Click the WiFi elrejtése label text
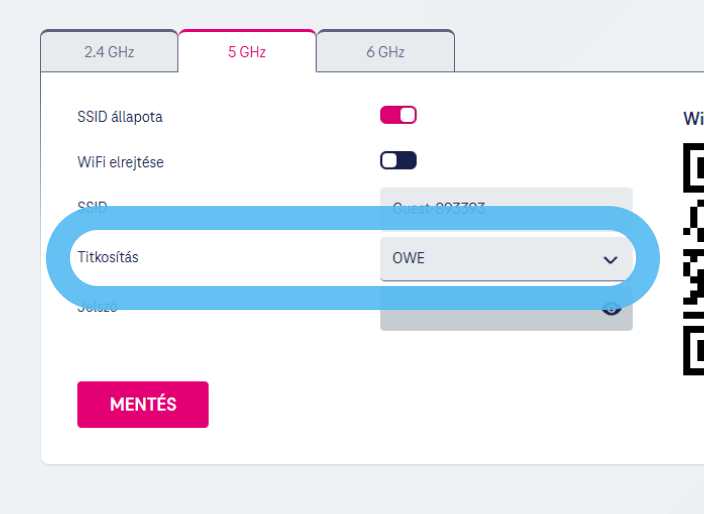The height and width of the screenshot is (514, 704). [x=120, y=162]
